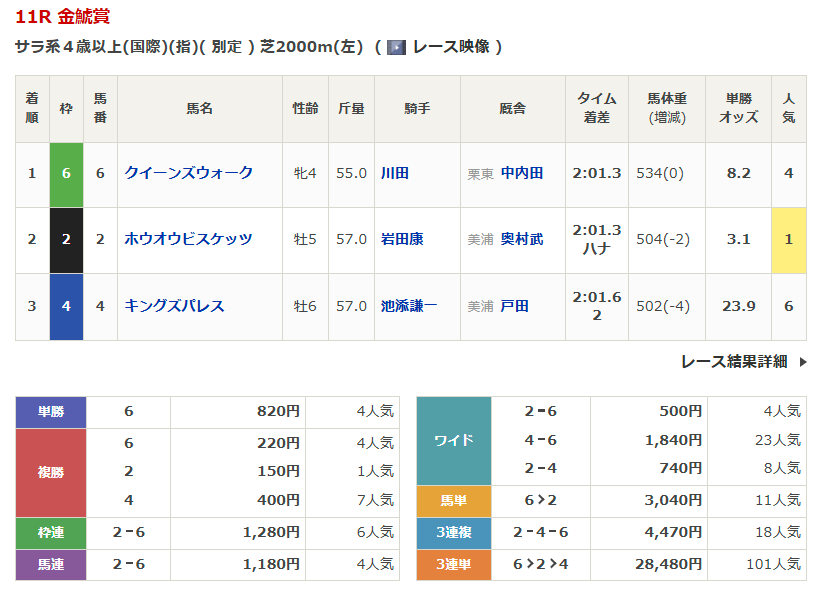Click the タイム着差 column header
This screenshot has width=821, height=591.
597,108
